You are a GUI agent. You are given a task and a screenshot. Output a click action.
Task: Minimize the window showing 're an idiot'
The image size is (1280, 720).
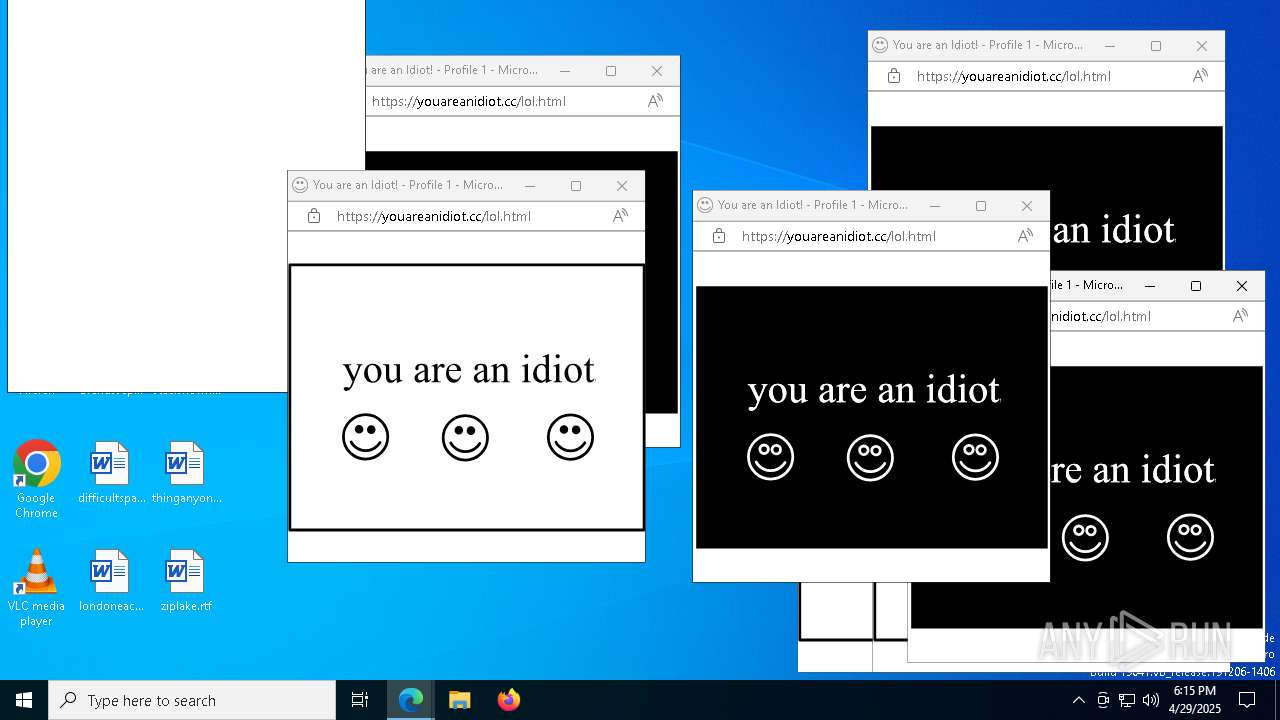(1150, 286)
